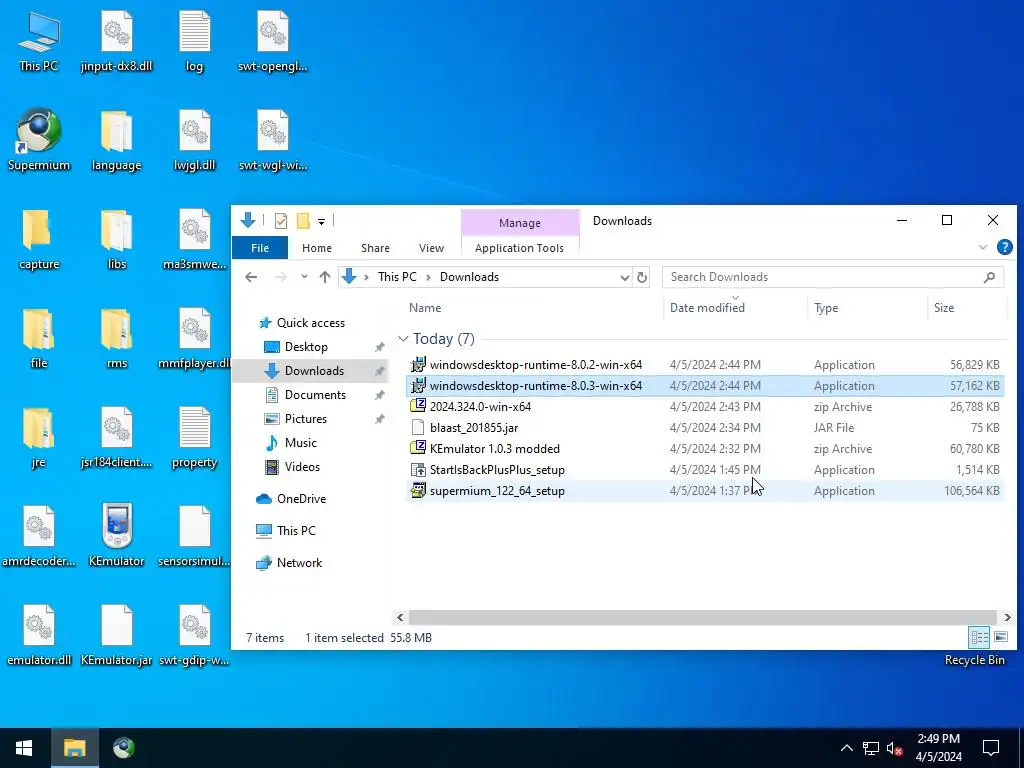1024x768 pixels.
Task: Click the scrollbar right arrow
Action: click(1008, 617)
